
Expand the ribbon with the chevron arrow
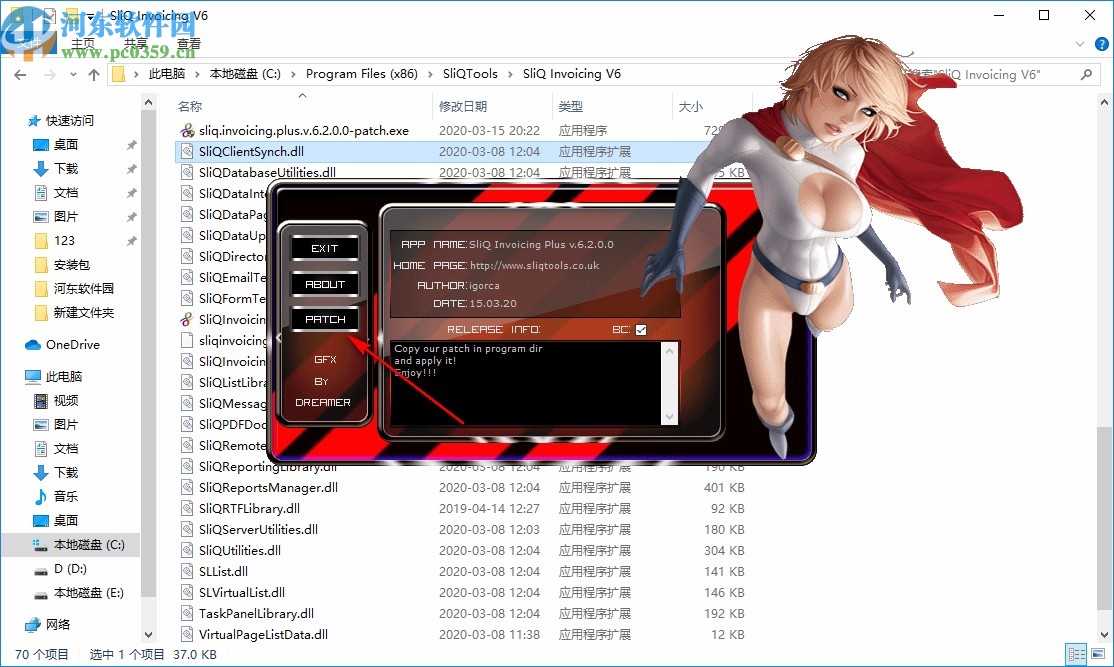[1078, 44]
